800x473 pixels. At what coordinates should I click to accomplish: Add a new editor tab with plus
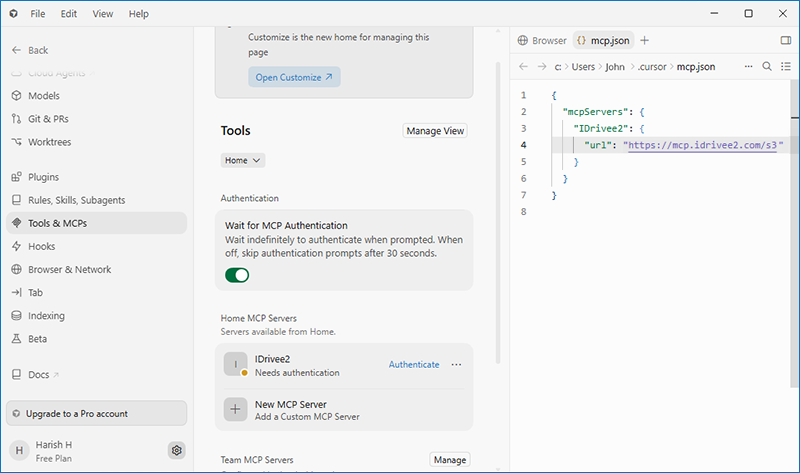pyautogui.click(x=644, y=40)
